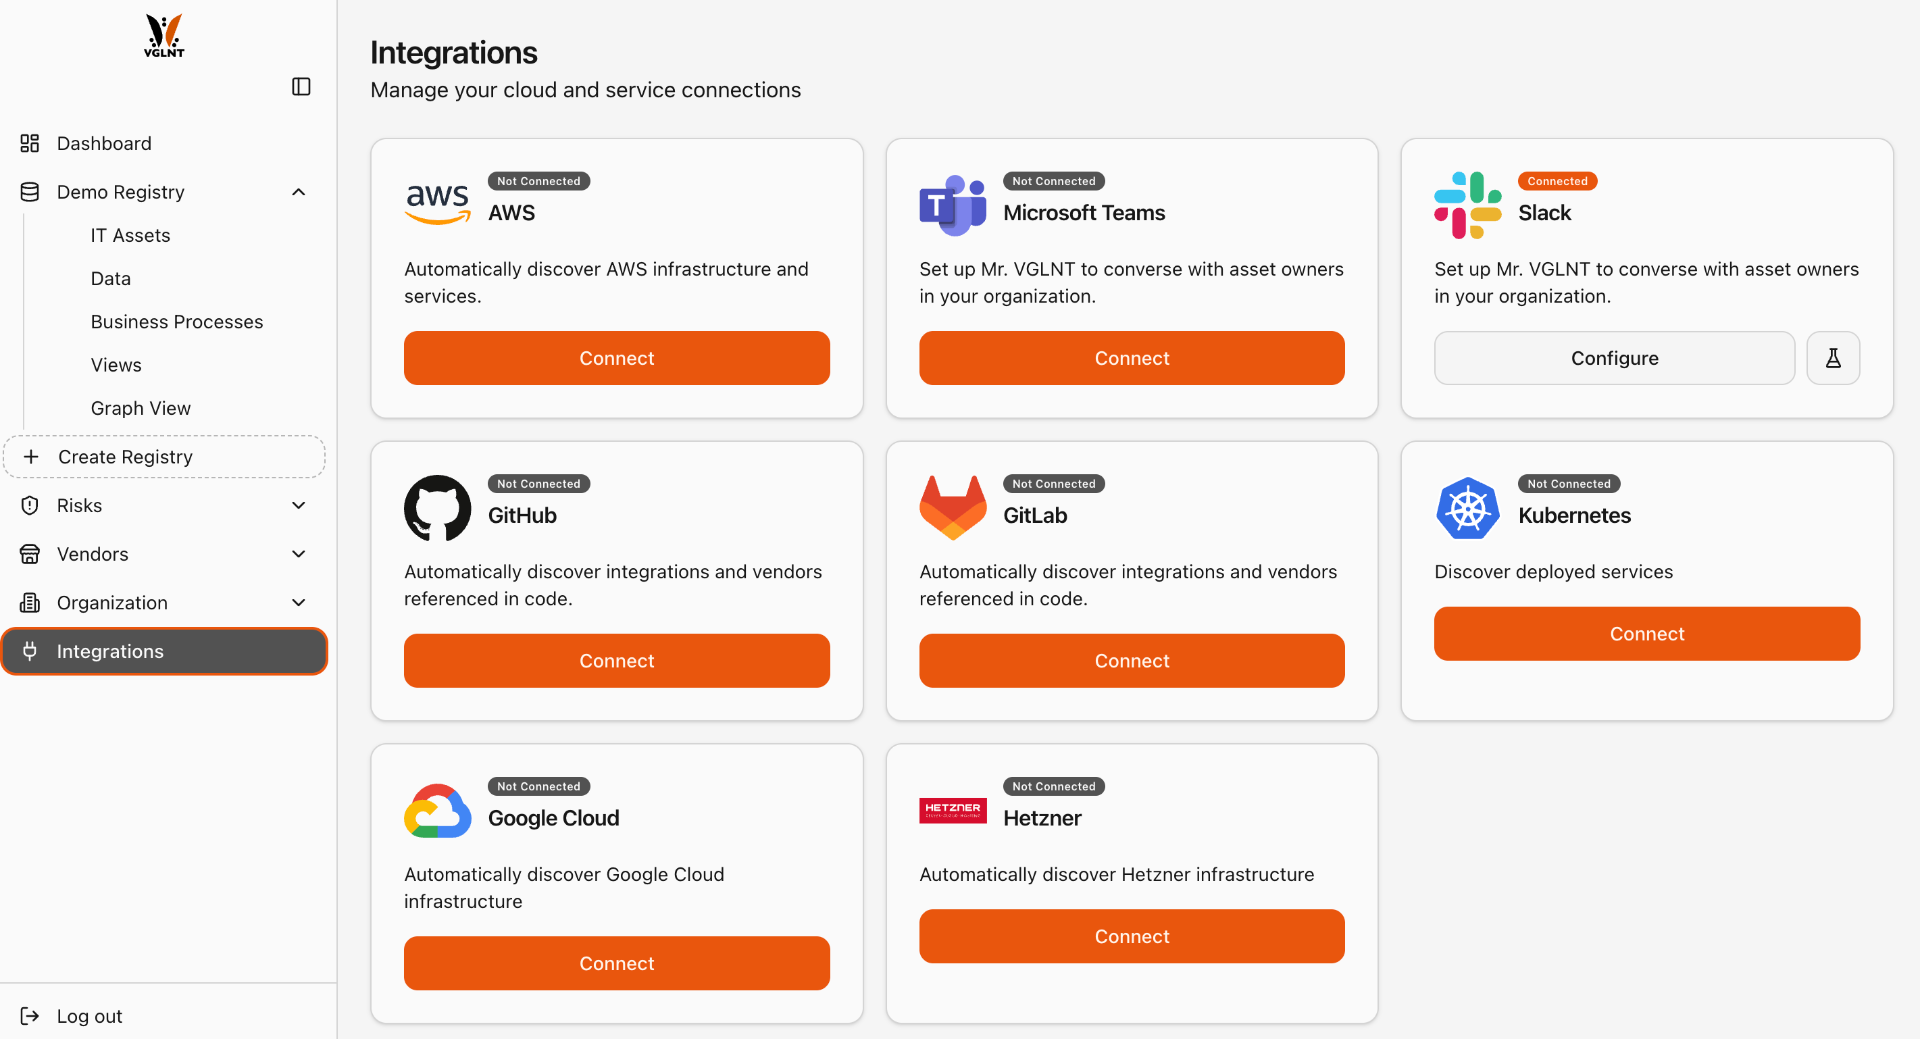Click the Log out icon in the sidebar

pyautogui.click(x=30, y=1016)
